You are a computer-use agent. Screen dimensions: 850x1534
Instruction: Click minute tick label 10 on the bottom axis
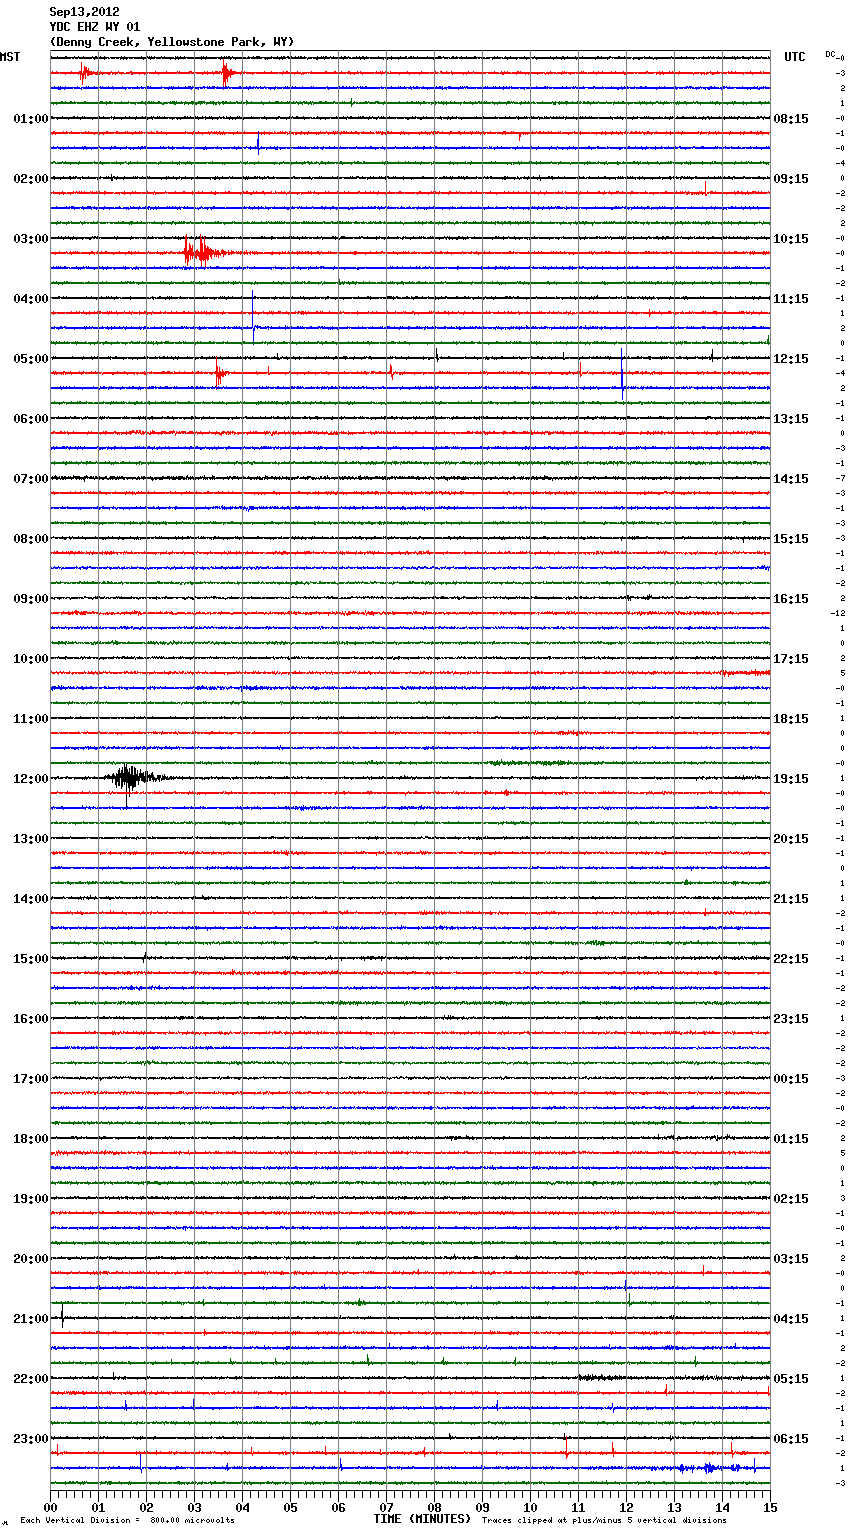[x=530, y=1507]
